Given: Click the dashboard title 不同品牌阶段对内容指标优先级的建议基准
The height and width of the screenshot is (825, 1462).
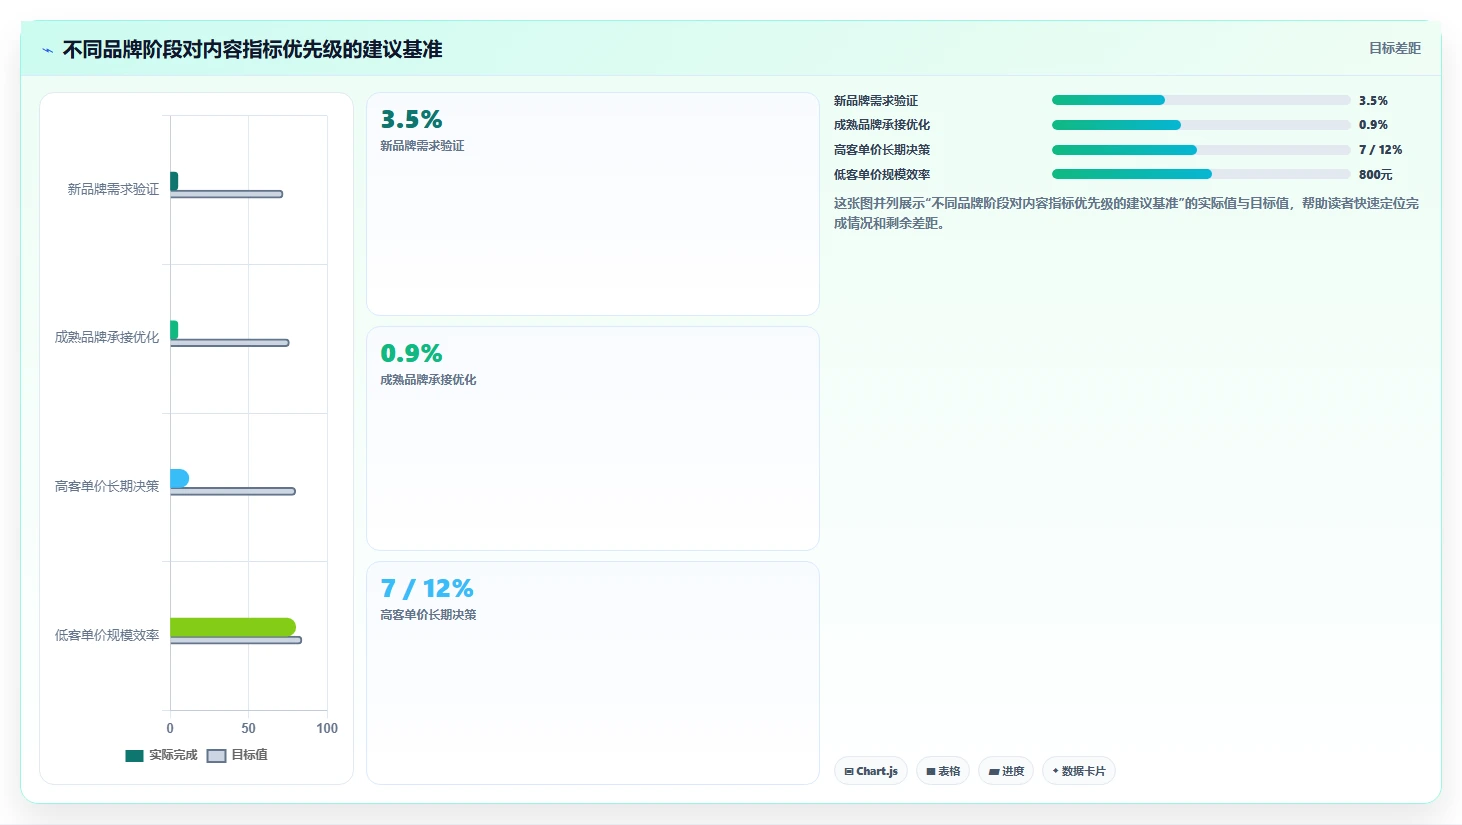Looking at the screenshot, I should tap(252, 50).
